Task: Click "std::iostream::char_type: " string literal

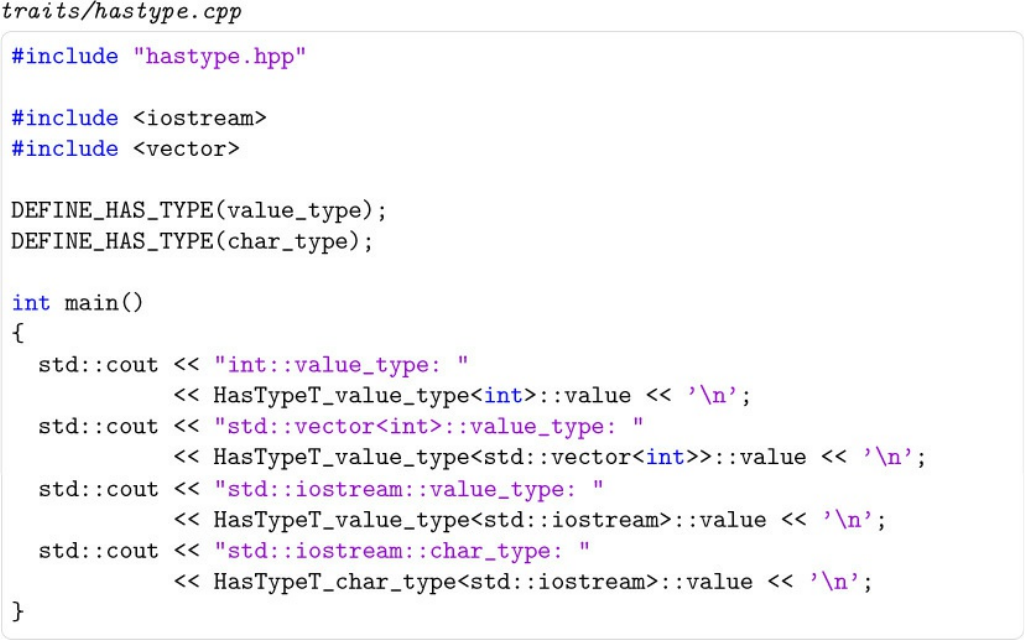Action: (x=402, y=551)
